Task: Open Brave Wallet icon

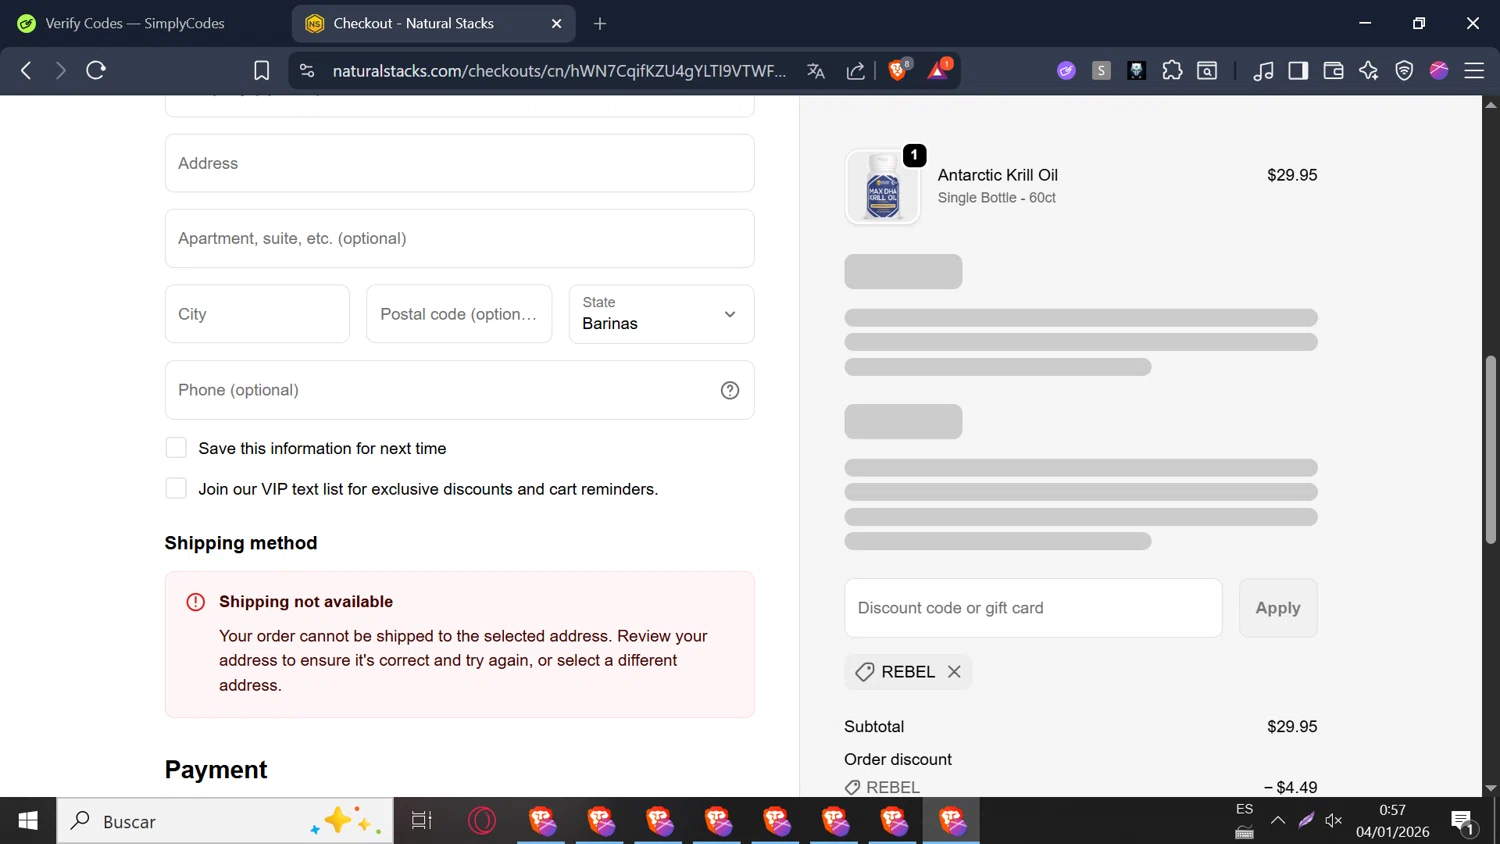Action: click(1333, 70)
